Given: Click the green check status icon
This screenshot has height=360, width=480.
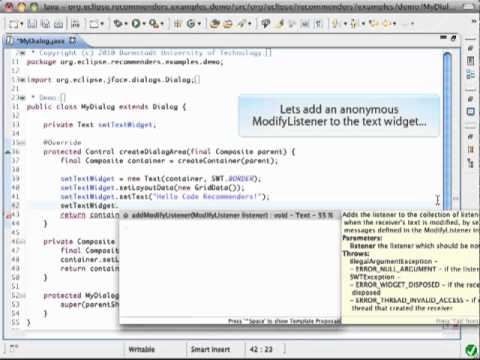Looking at the screenshot, I should pyautogui.click(x=471, y=350).
